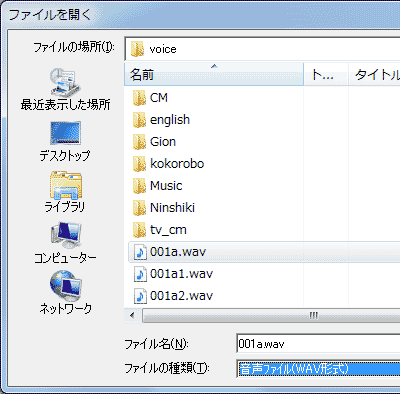Image resolution: width=400 pixels, height=394 pixels.
Task: Click the ファイル名 input field
Action: 318,344
